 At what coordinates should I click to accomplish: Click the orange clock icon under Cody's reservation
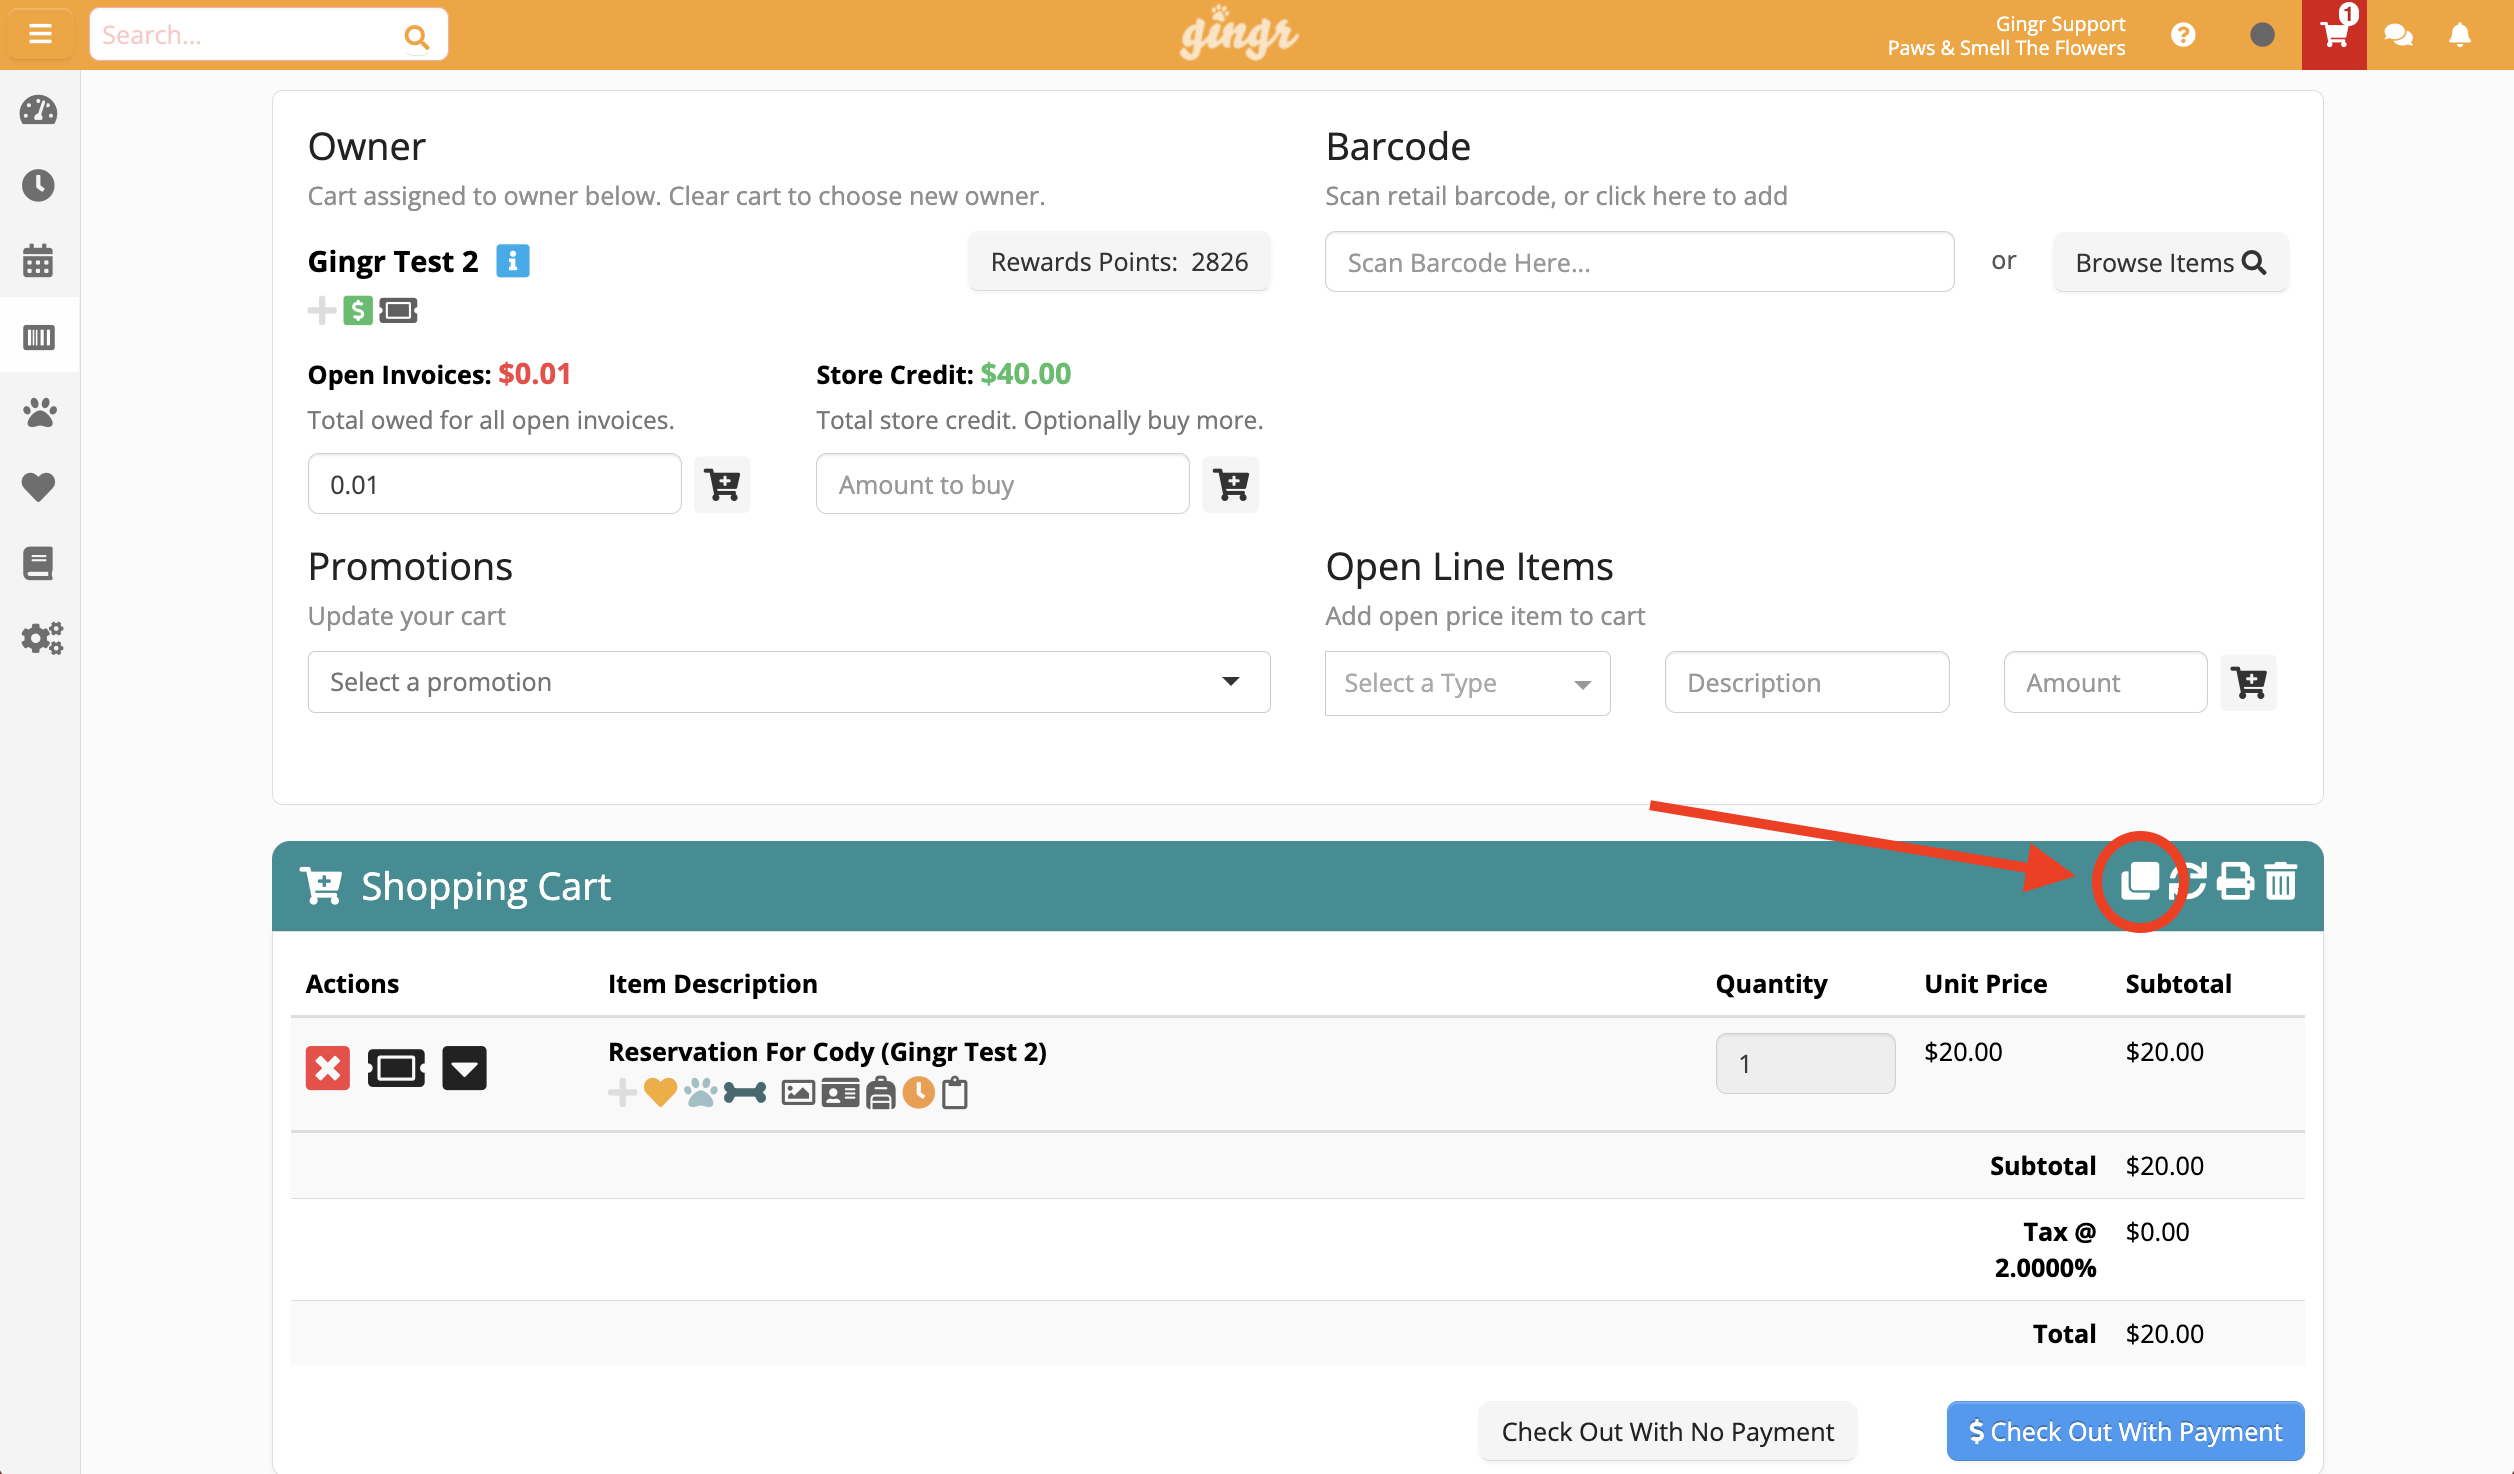pos(918,1092)
